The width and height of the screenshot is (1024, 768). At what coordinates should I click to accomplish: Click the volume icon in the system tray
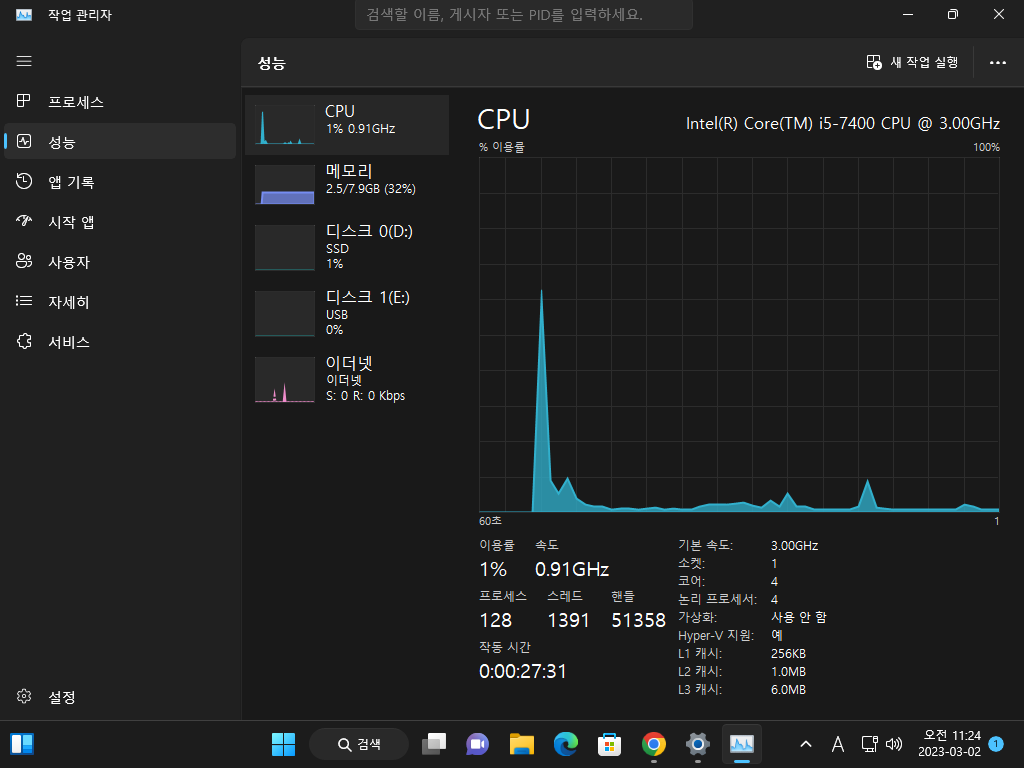tap(893, 744)
